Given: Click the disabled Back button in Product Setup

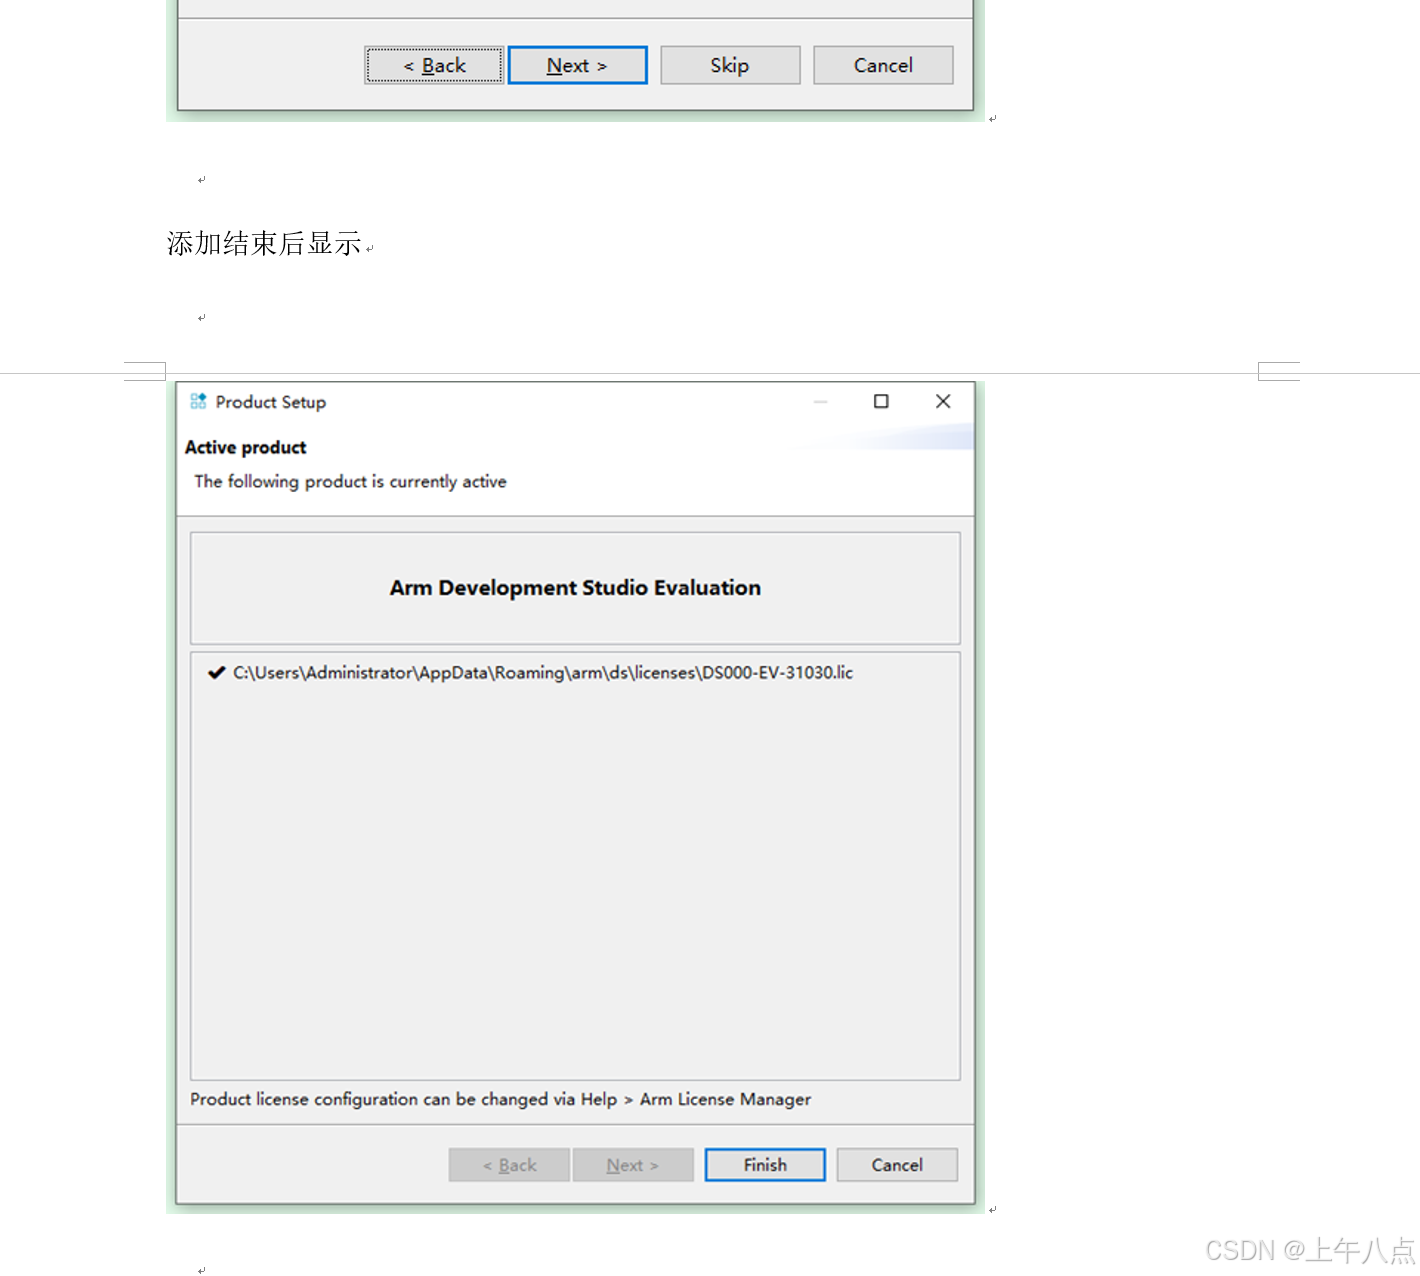Looking at the screenshot, I should tap(509, 1165).
